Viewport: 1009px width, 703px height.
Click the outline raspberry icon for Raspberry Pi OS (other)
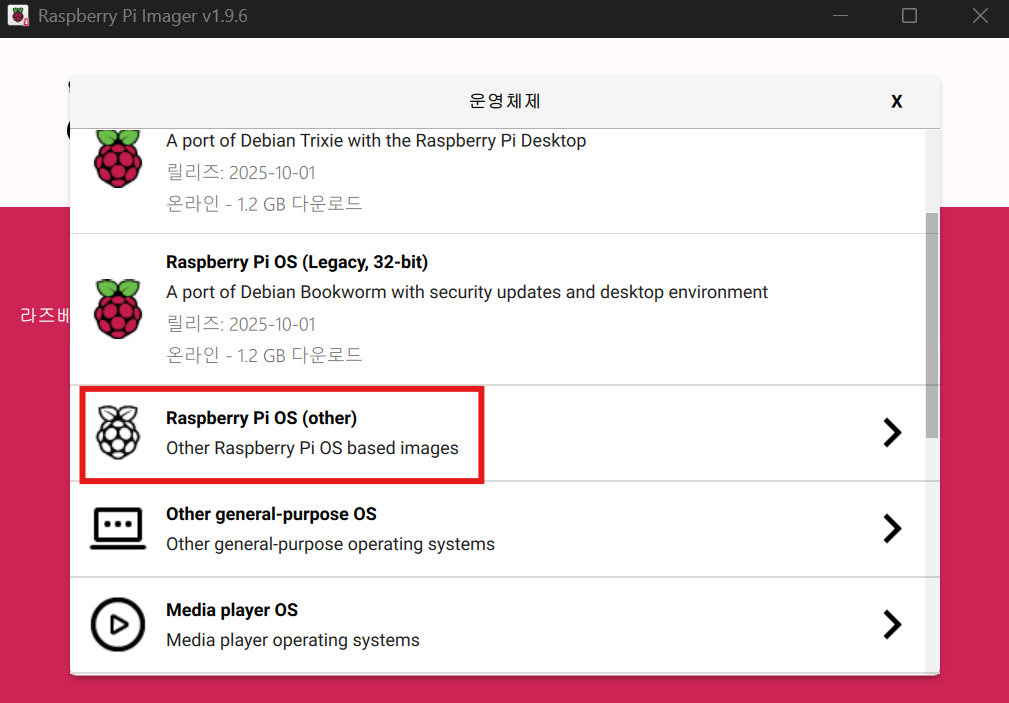click(x=118, y=433)
